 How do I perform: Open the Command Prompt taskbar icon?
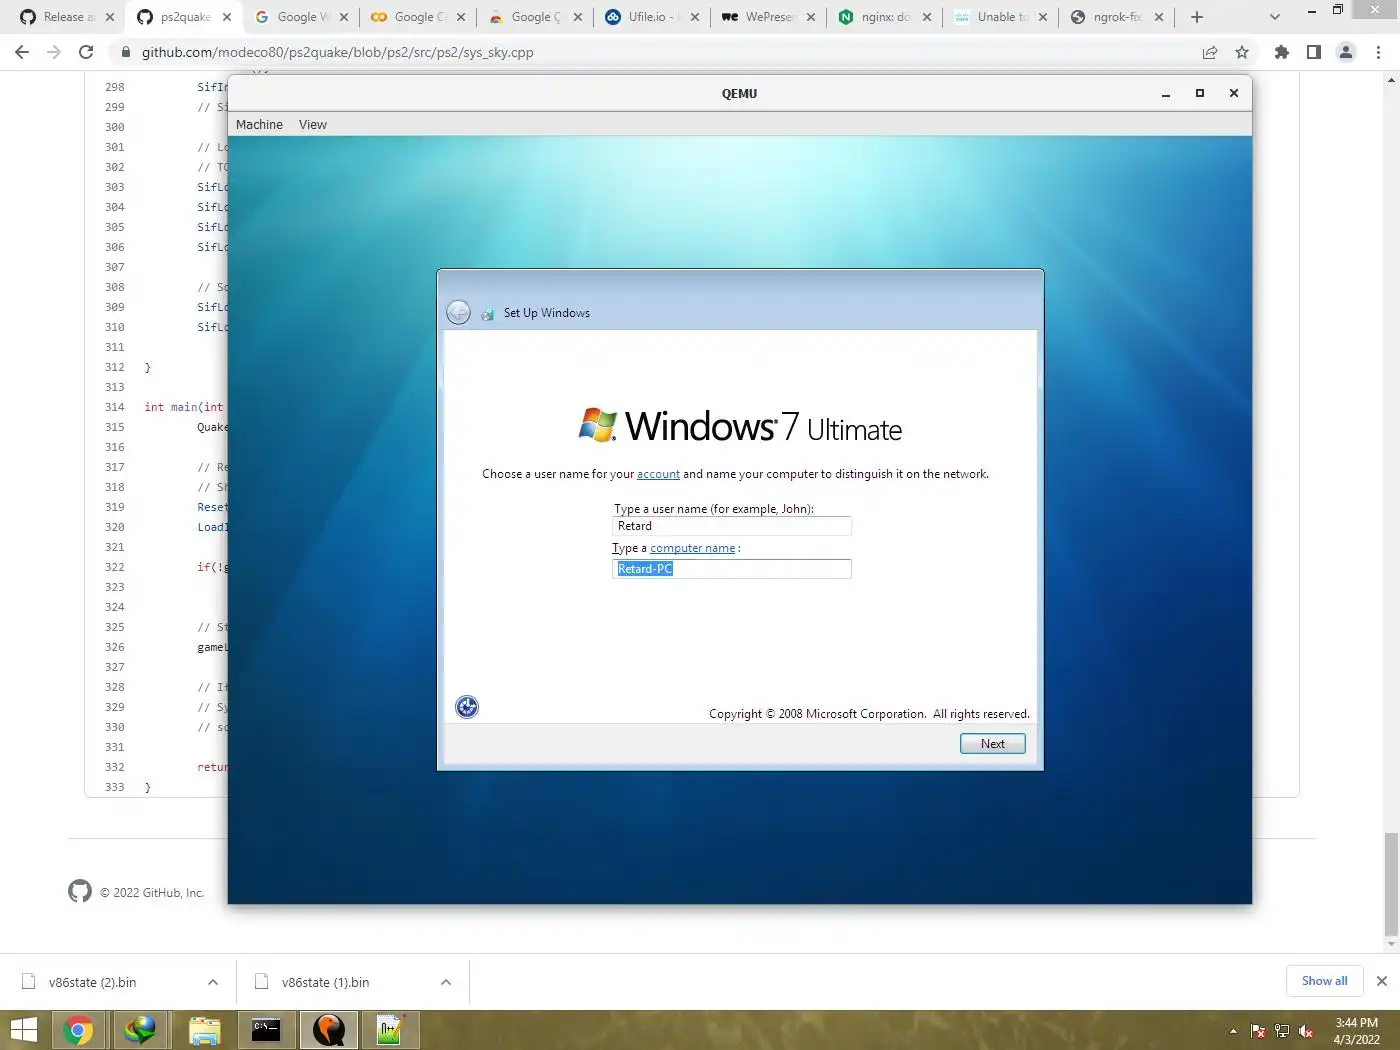pos(266,1030)
